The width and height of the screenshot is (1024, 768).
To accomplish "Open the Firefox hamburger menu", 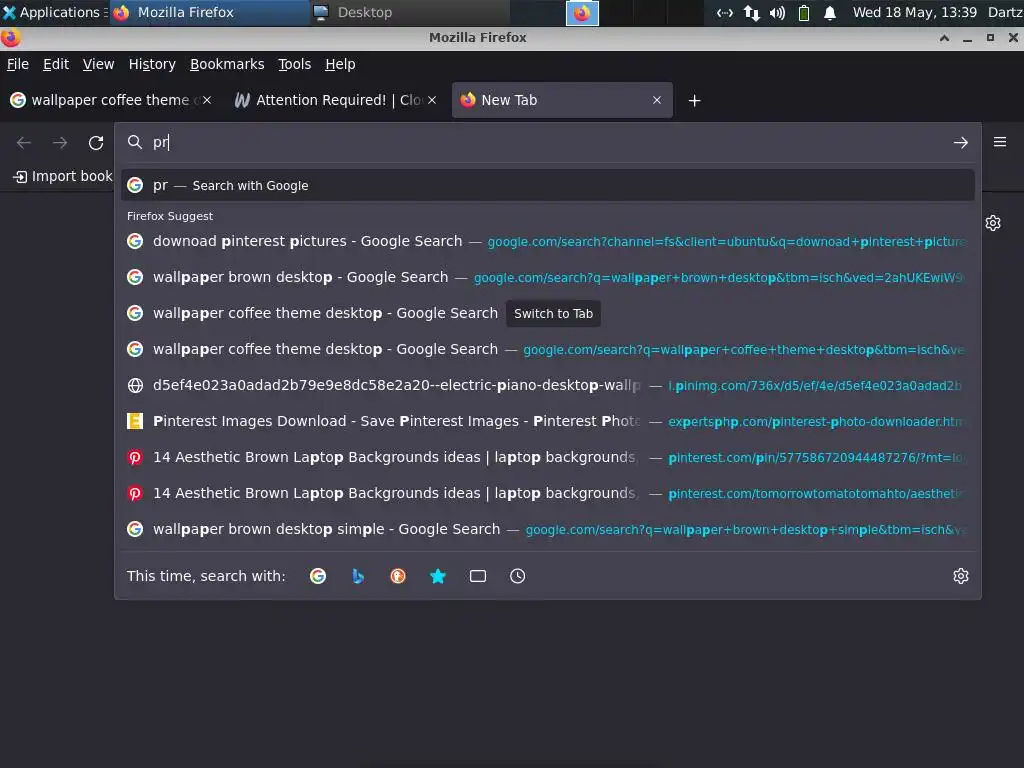I will point(1000,142).
